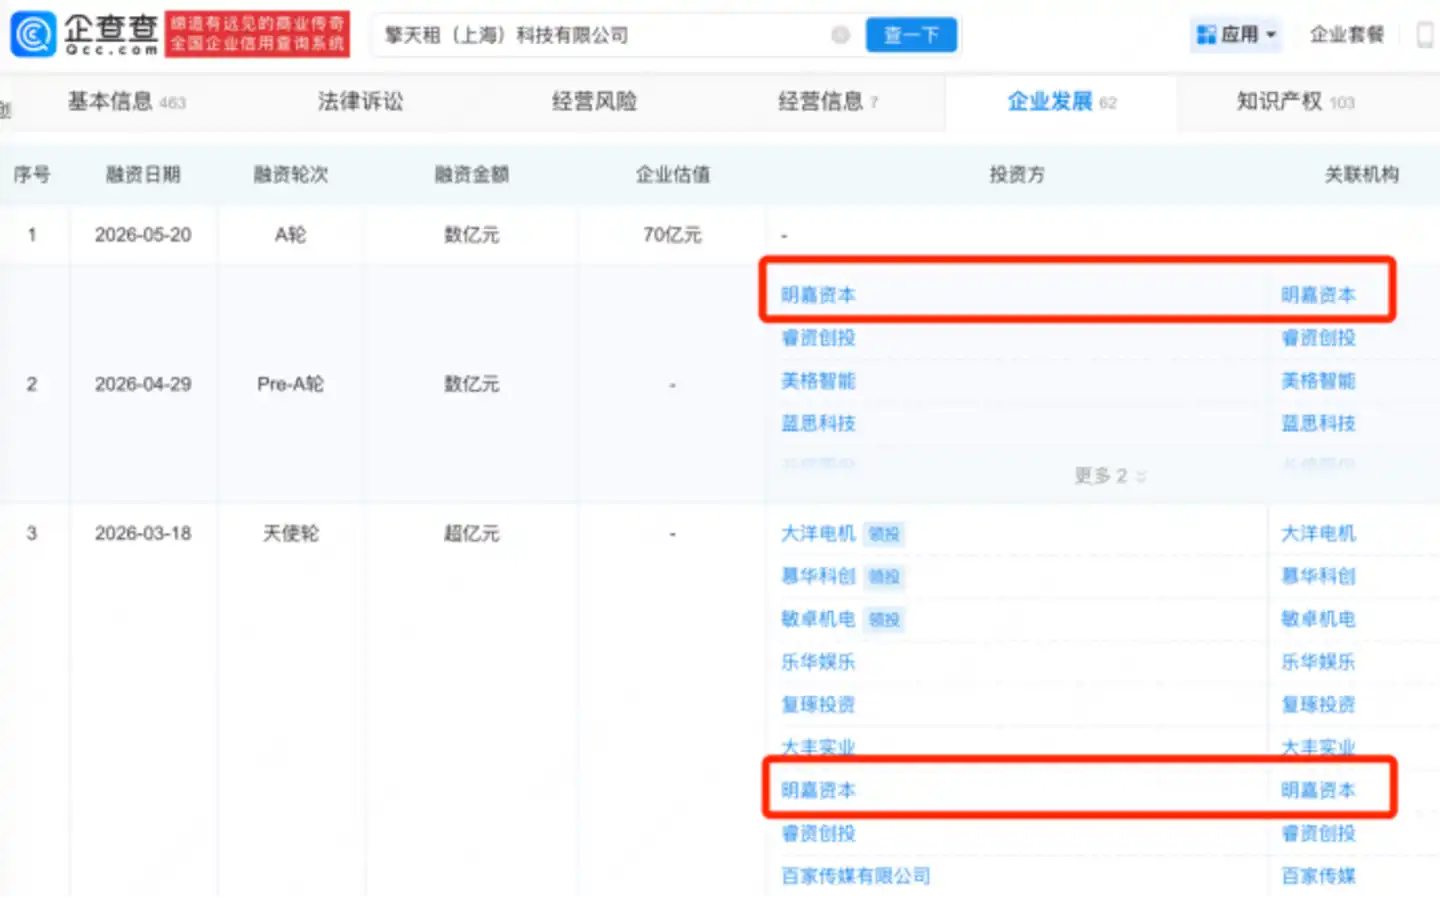Open the 企业套餐 link
The image size is (1440, 898).
pos(1347,35)
